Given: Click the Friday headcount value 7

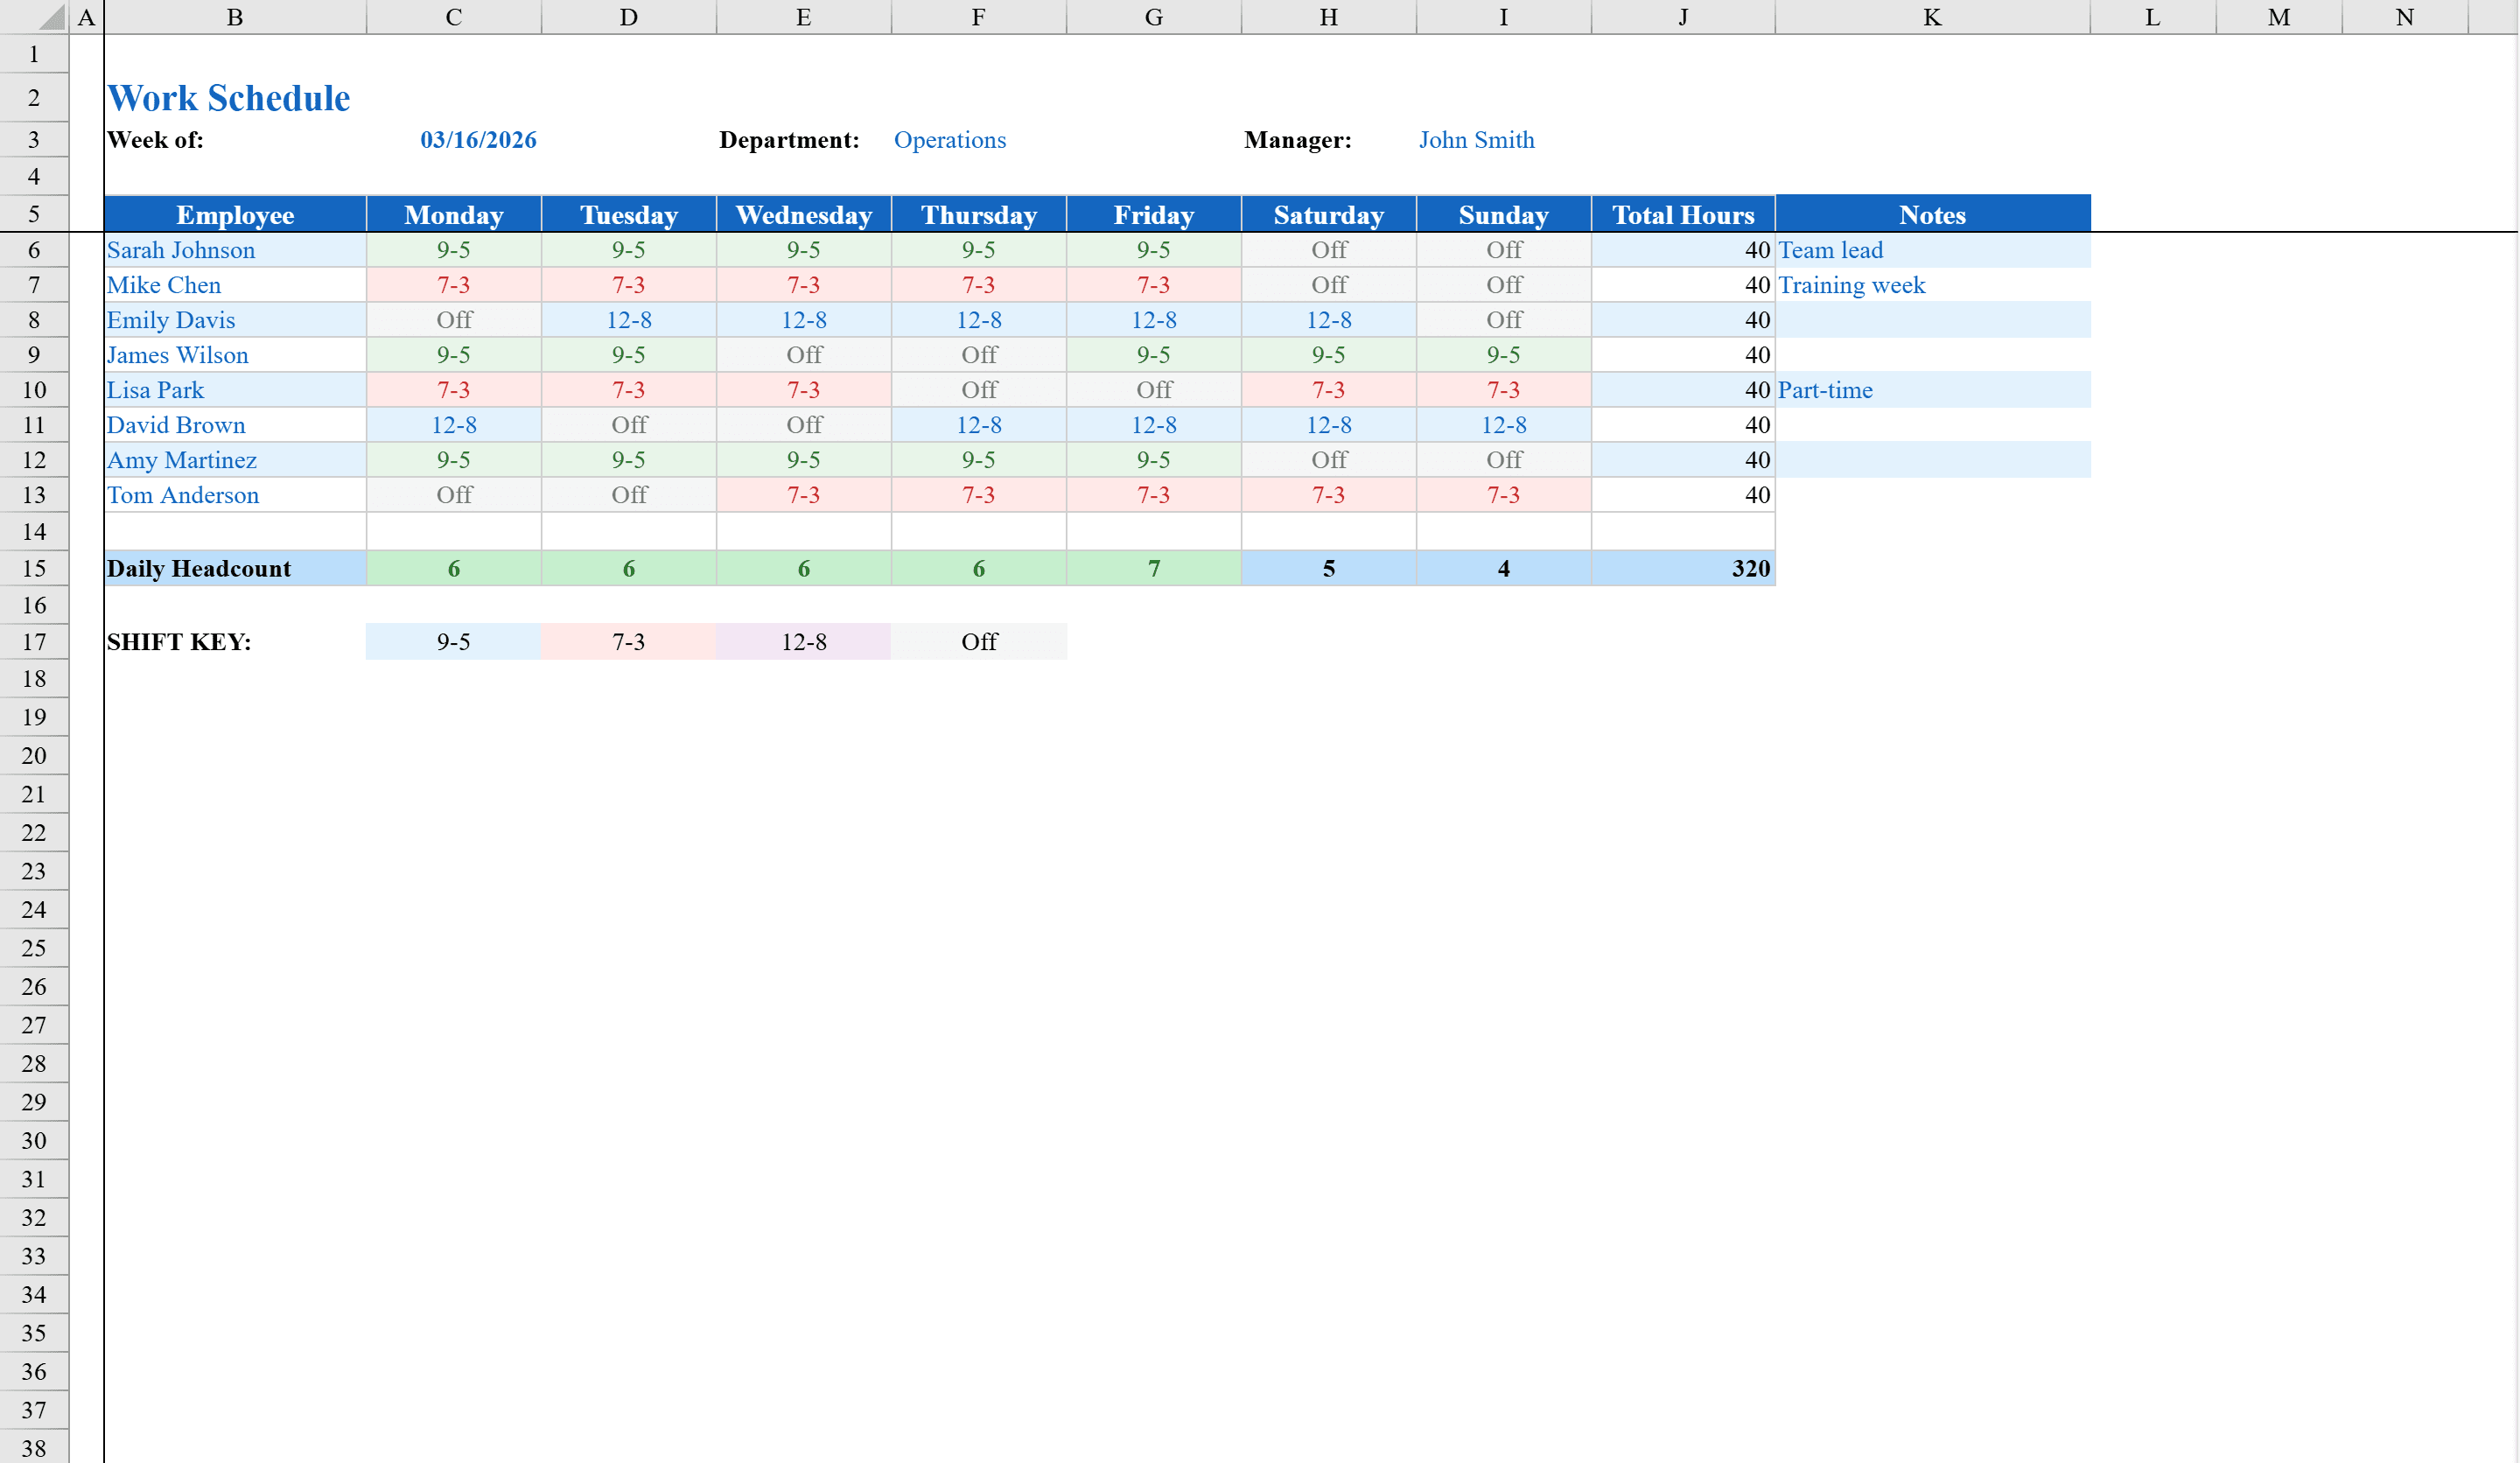Looking at the screenshot, I should [x=1153, y=568].
